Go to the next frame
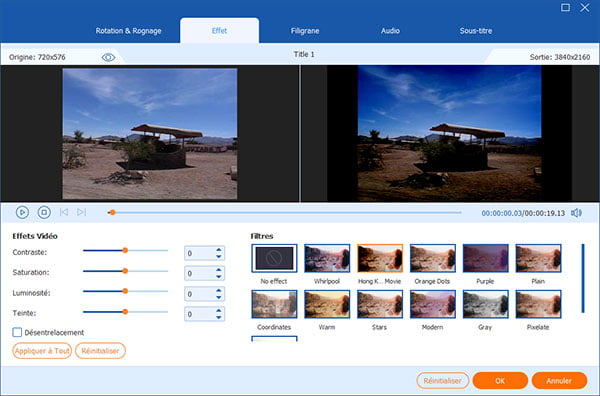Image resolution: width=600 pixels, height=396 pixels. (81, 212)
